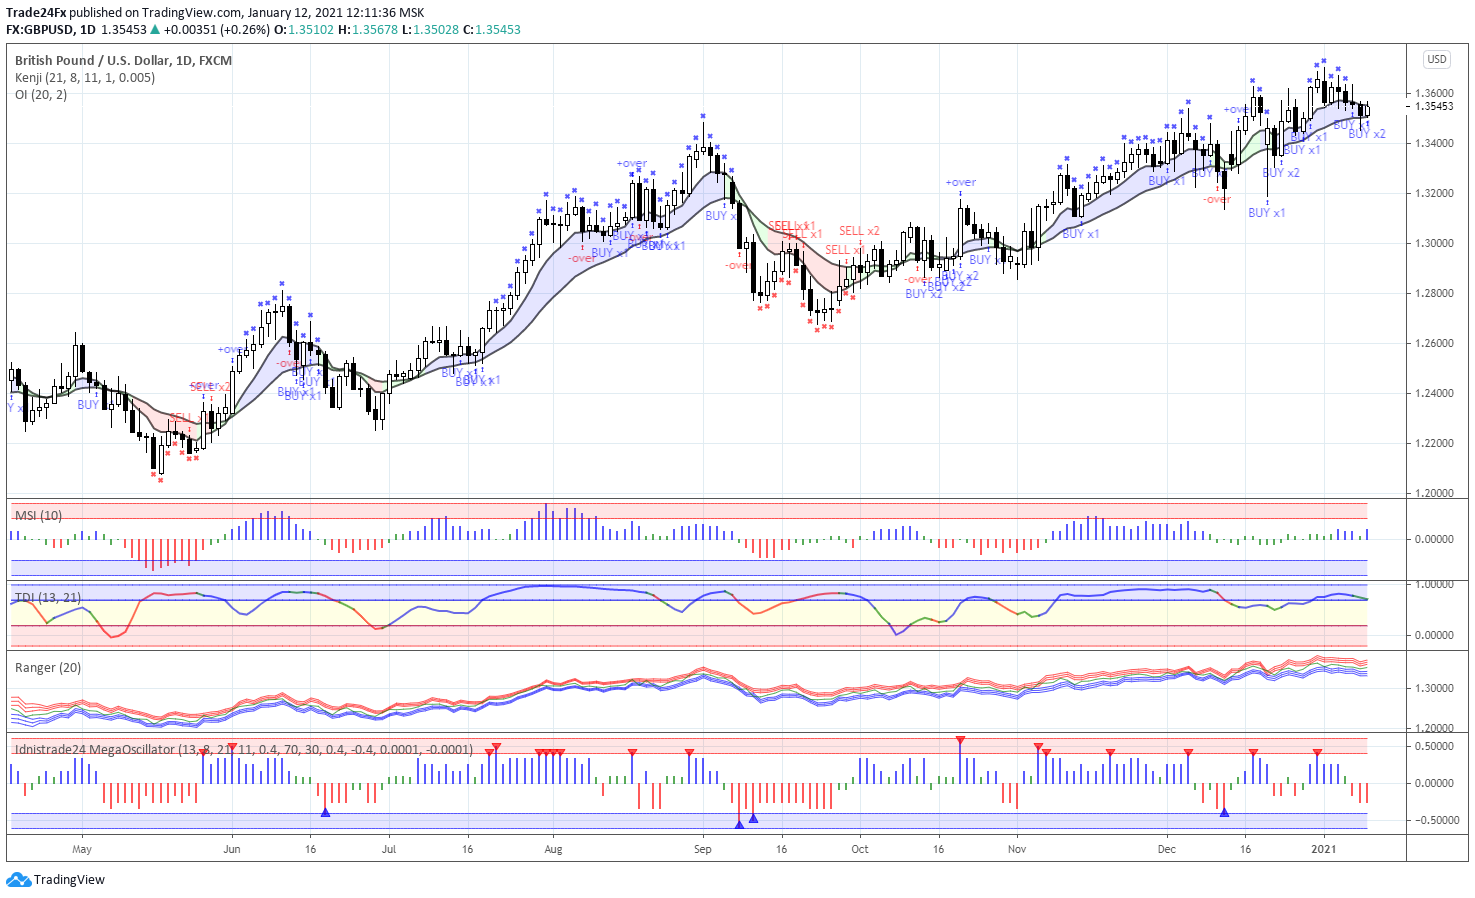Click the 1.36000 price axis label

coord(1433,94)
